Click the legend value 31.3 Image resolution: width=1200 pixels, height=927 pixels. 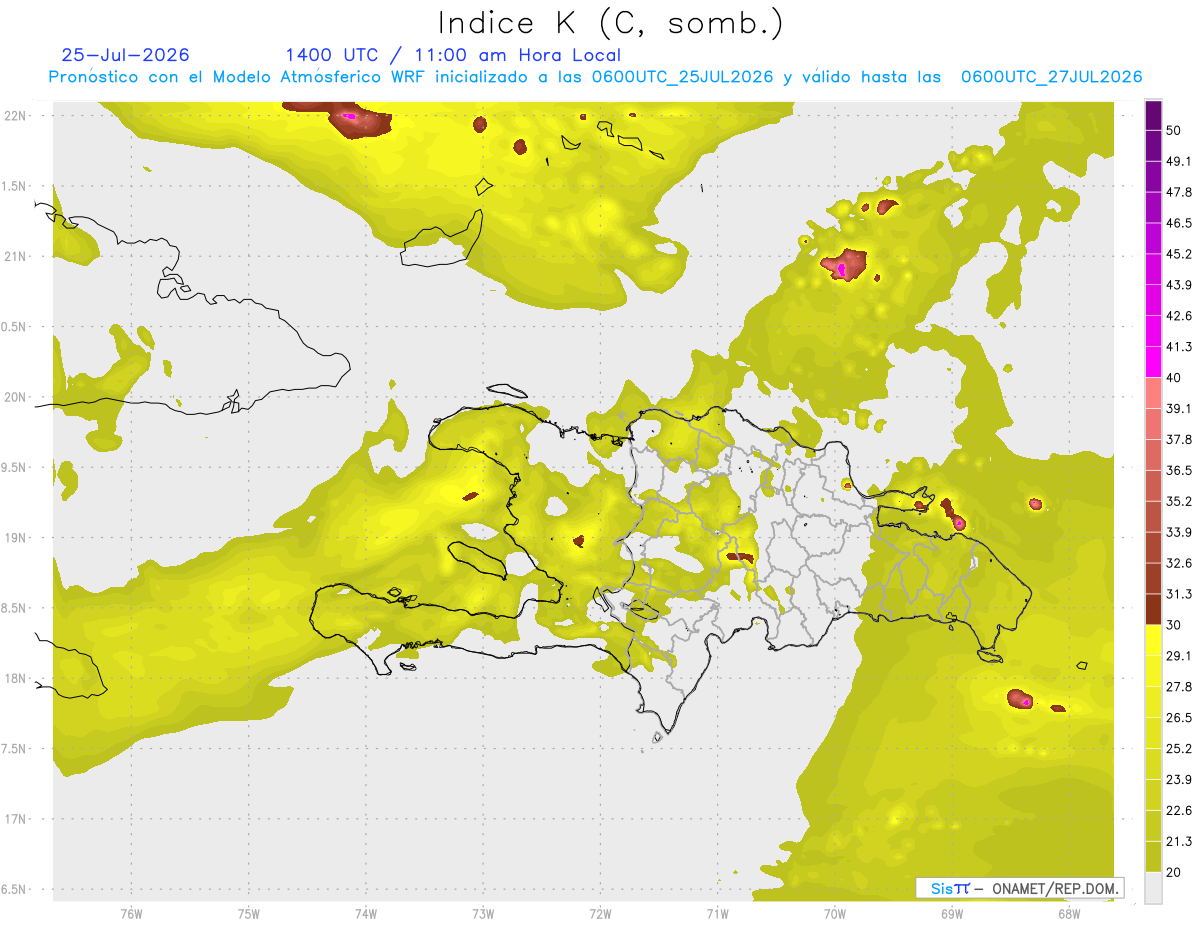pos(1179,594)
